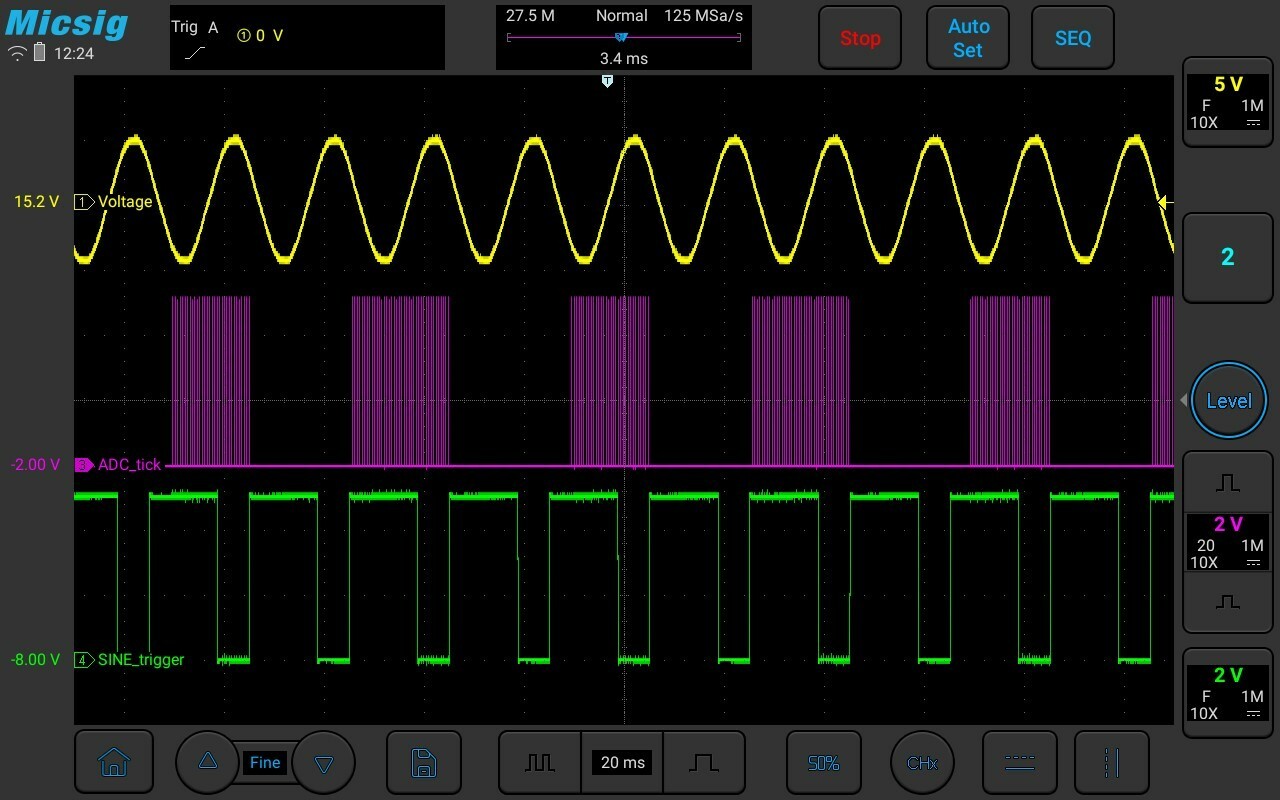Open the Trig A trigger settings panel
Viewport: 1280px width, 800px height.
307,37
